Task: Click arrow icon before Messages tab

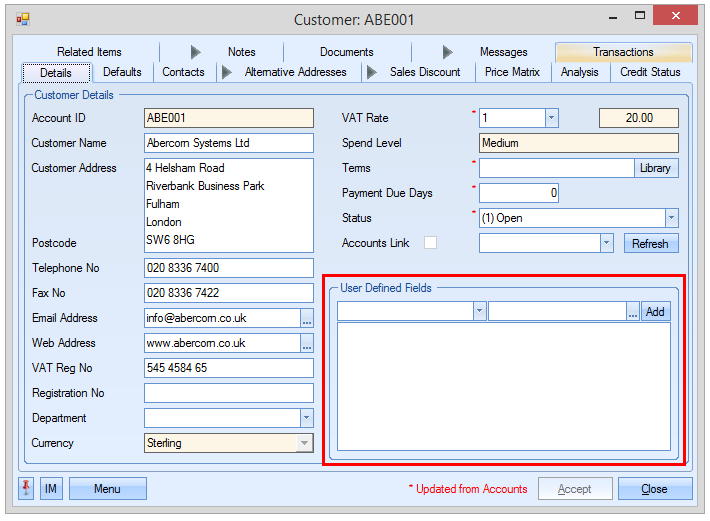Action: coord(448,52)
